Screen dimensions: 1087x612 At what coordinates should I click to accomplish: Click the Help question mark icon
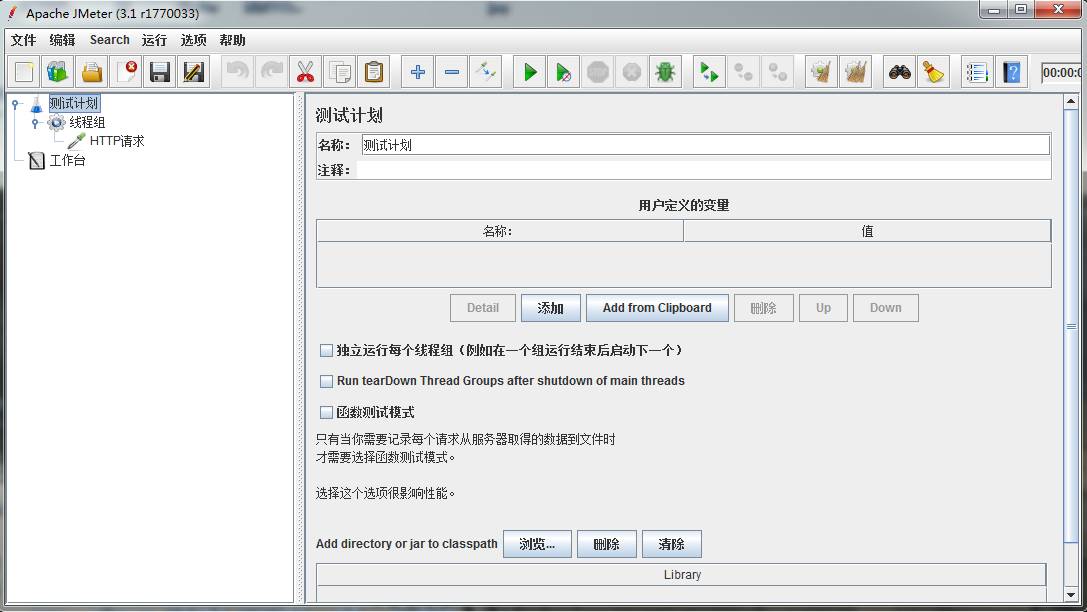(x=1011, y=72)
